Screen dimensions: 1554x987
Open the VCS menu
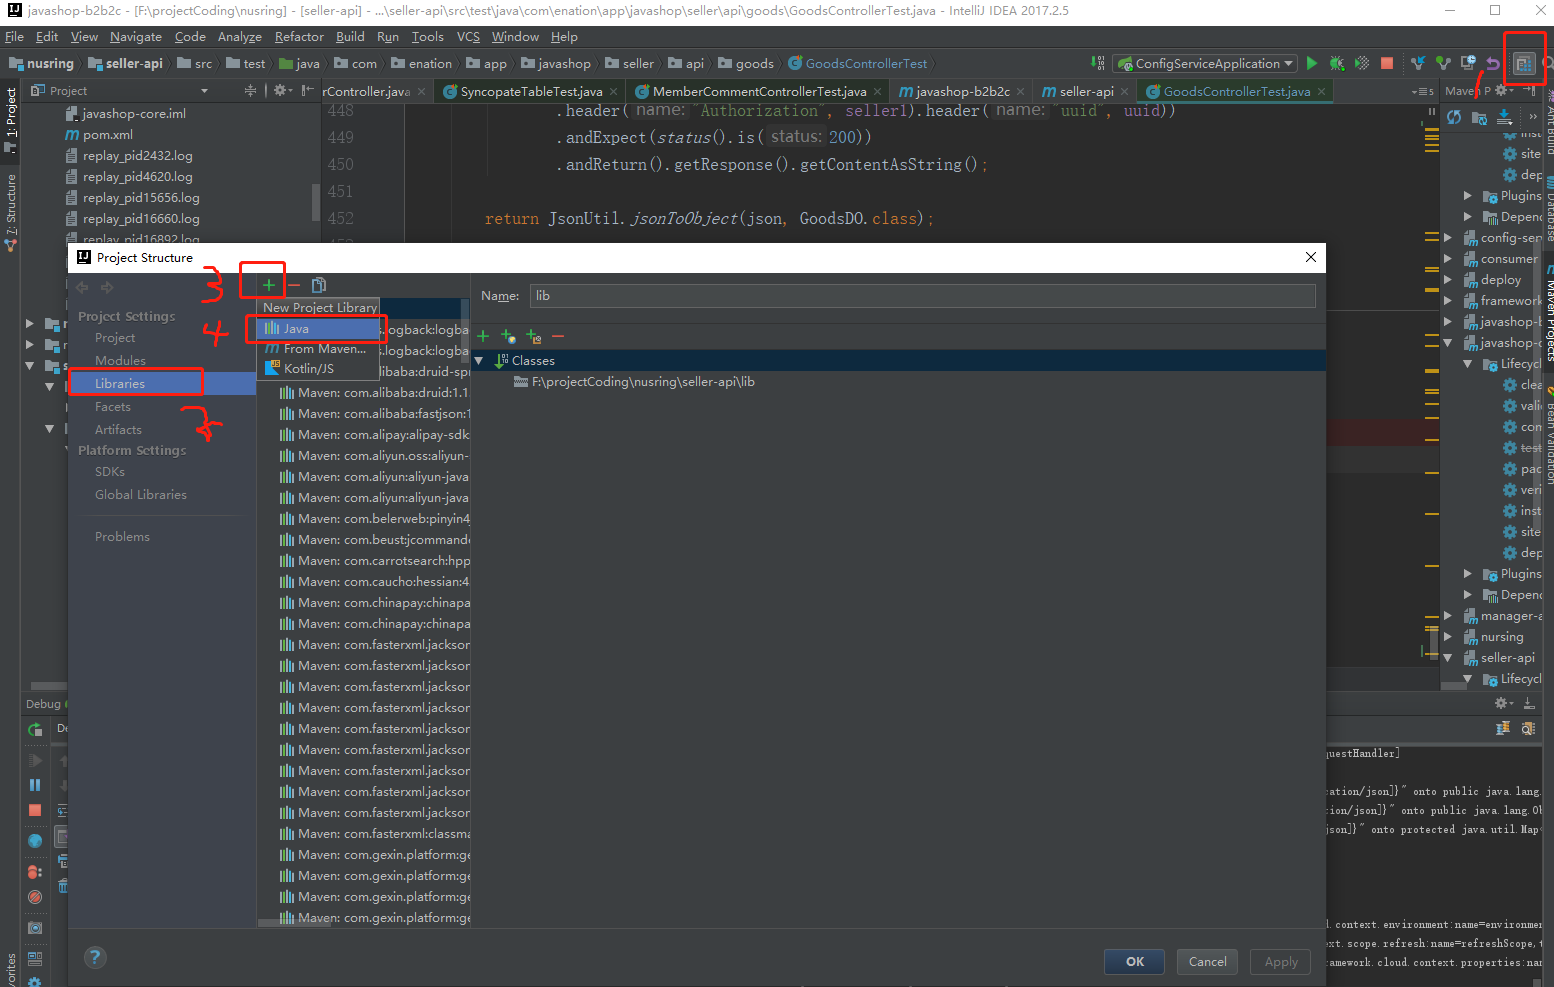pos(468,37)
